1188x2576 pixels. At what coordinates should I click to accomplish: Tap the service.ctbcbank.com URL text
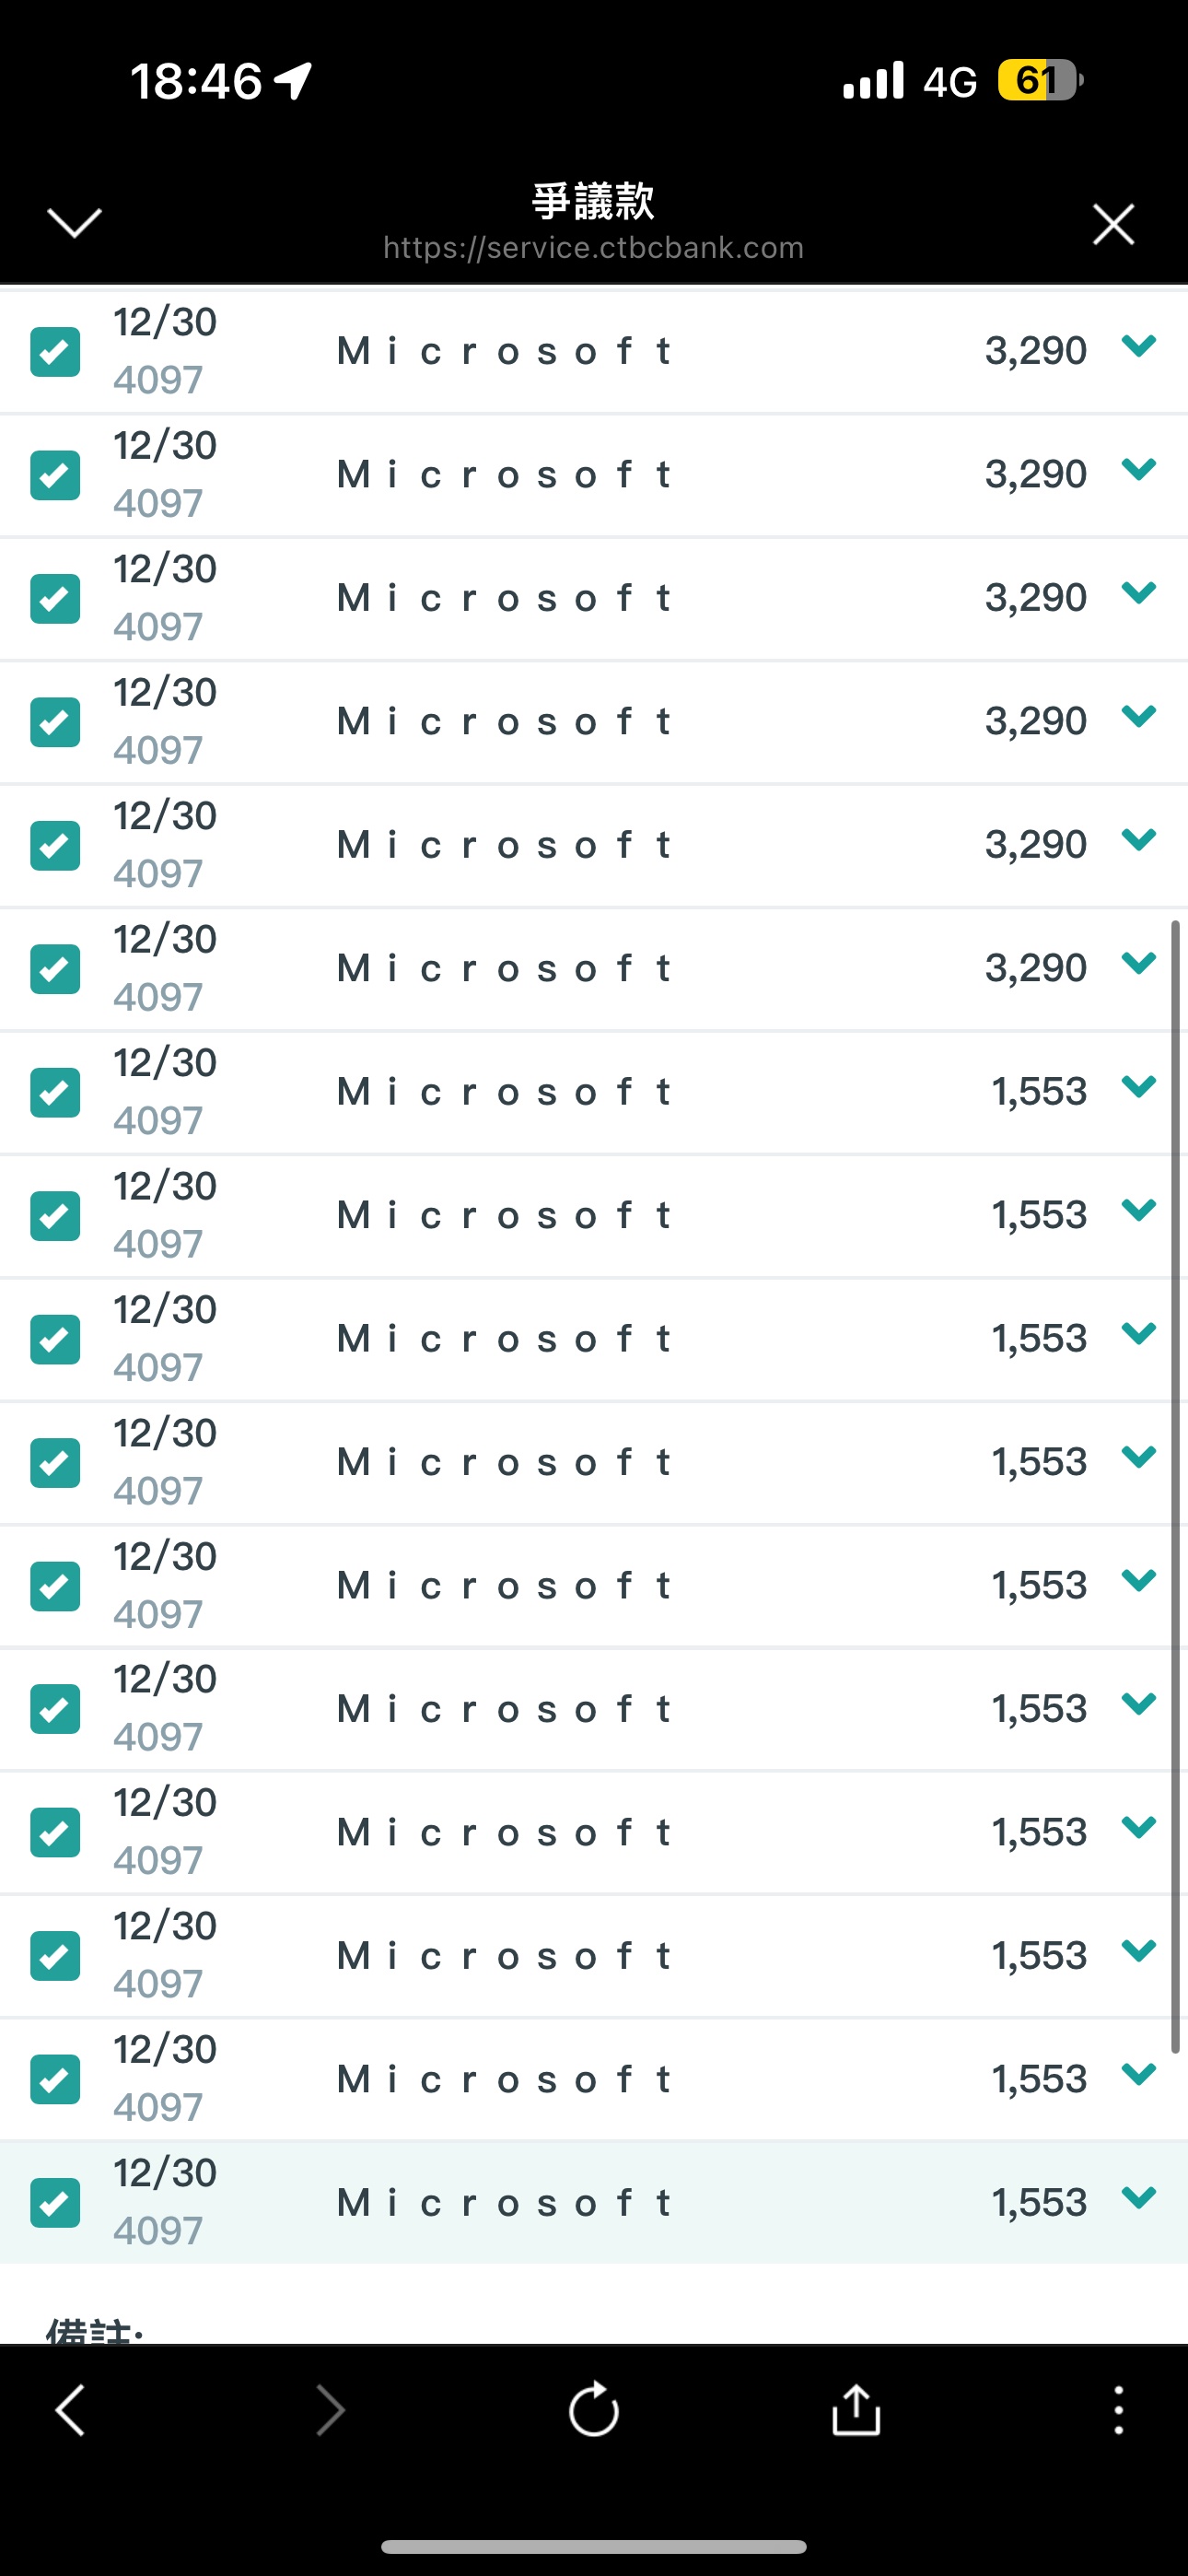594,248
